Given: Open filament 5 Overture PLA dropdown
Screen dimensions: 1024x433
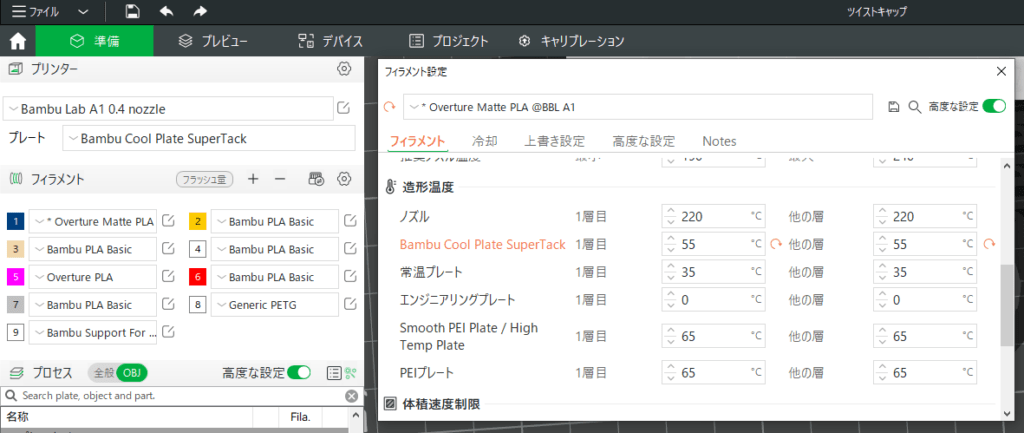Looking at the screenshot, I should (x=93, y=277).
